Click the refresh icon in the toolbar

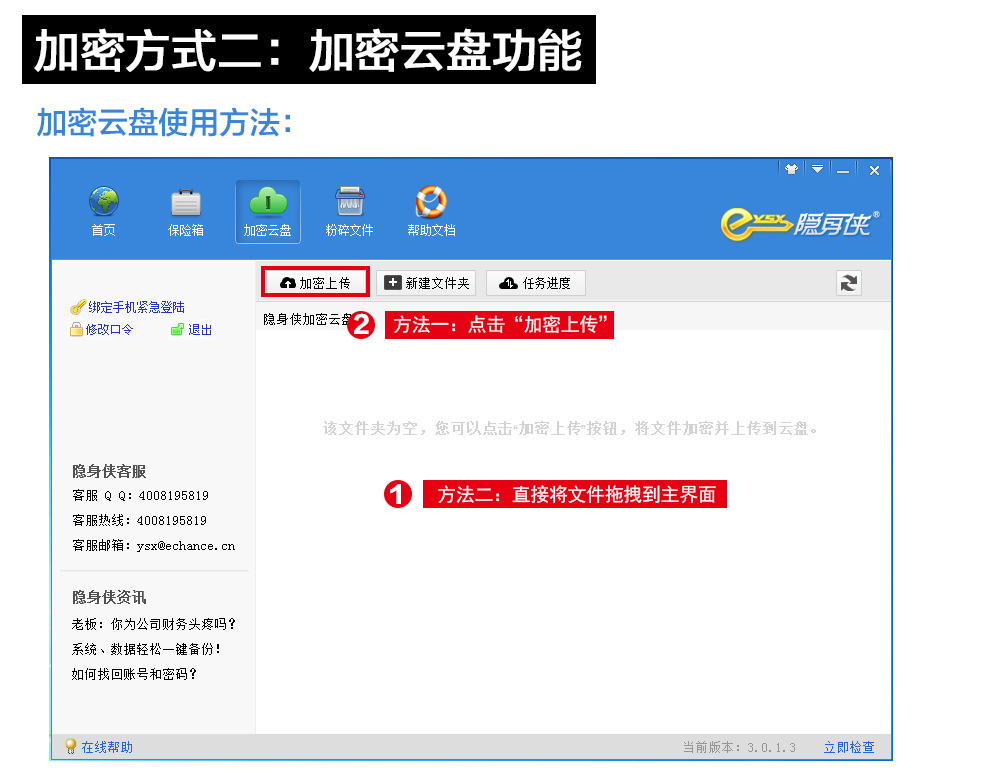pos(849,283)
